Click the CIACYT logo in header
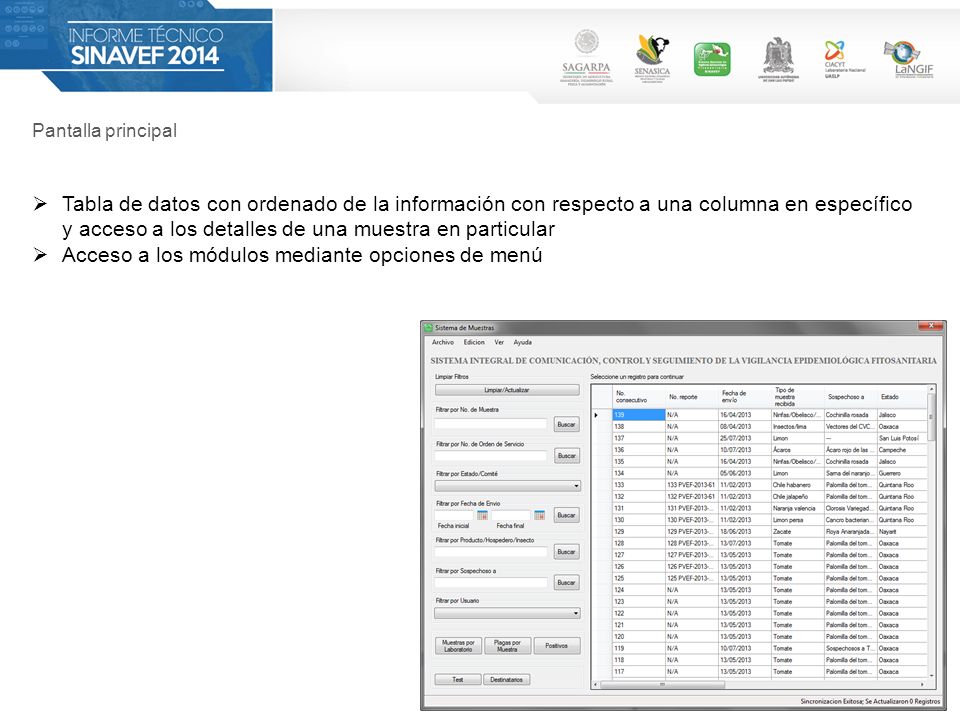The image size is (960, 720). (844, 59)
